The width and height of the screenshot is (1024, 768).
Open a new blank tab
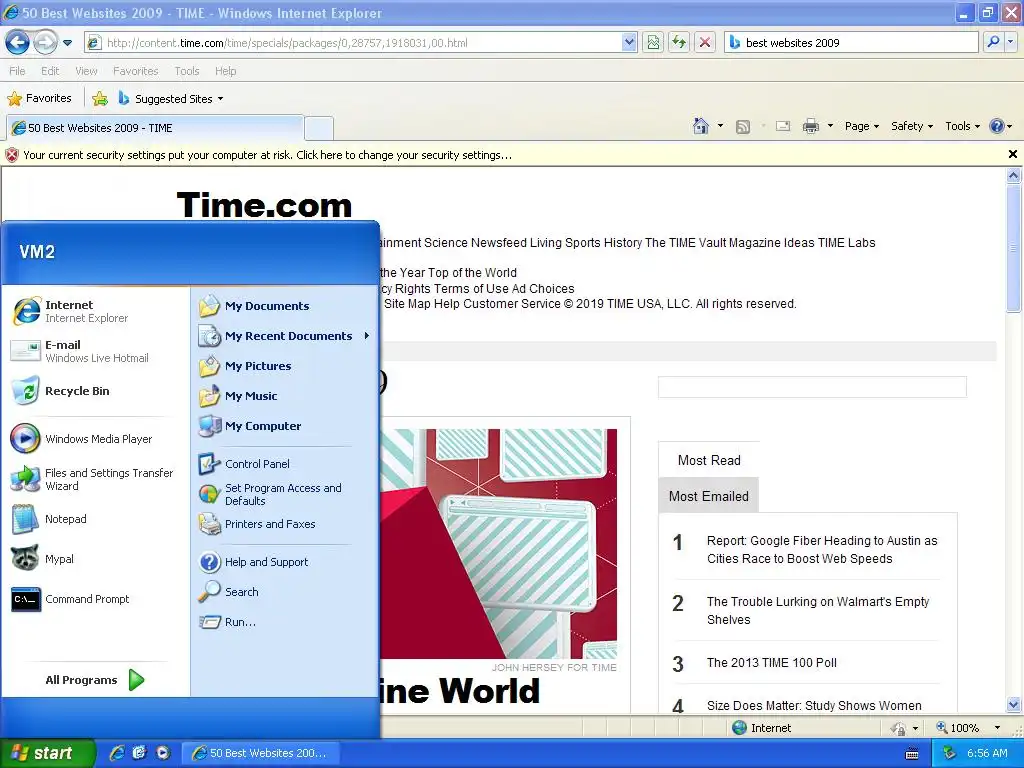319,128
